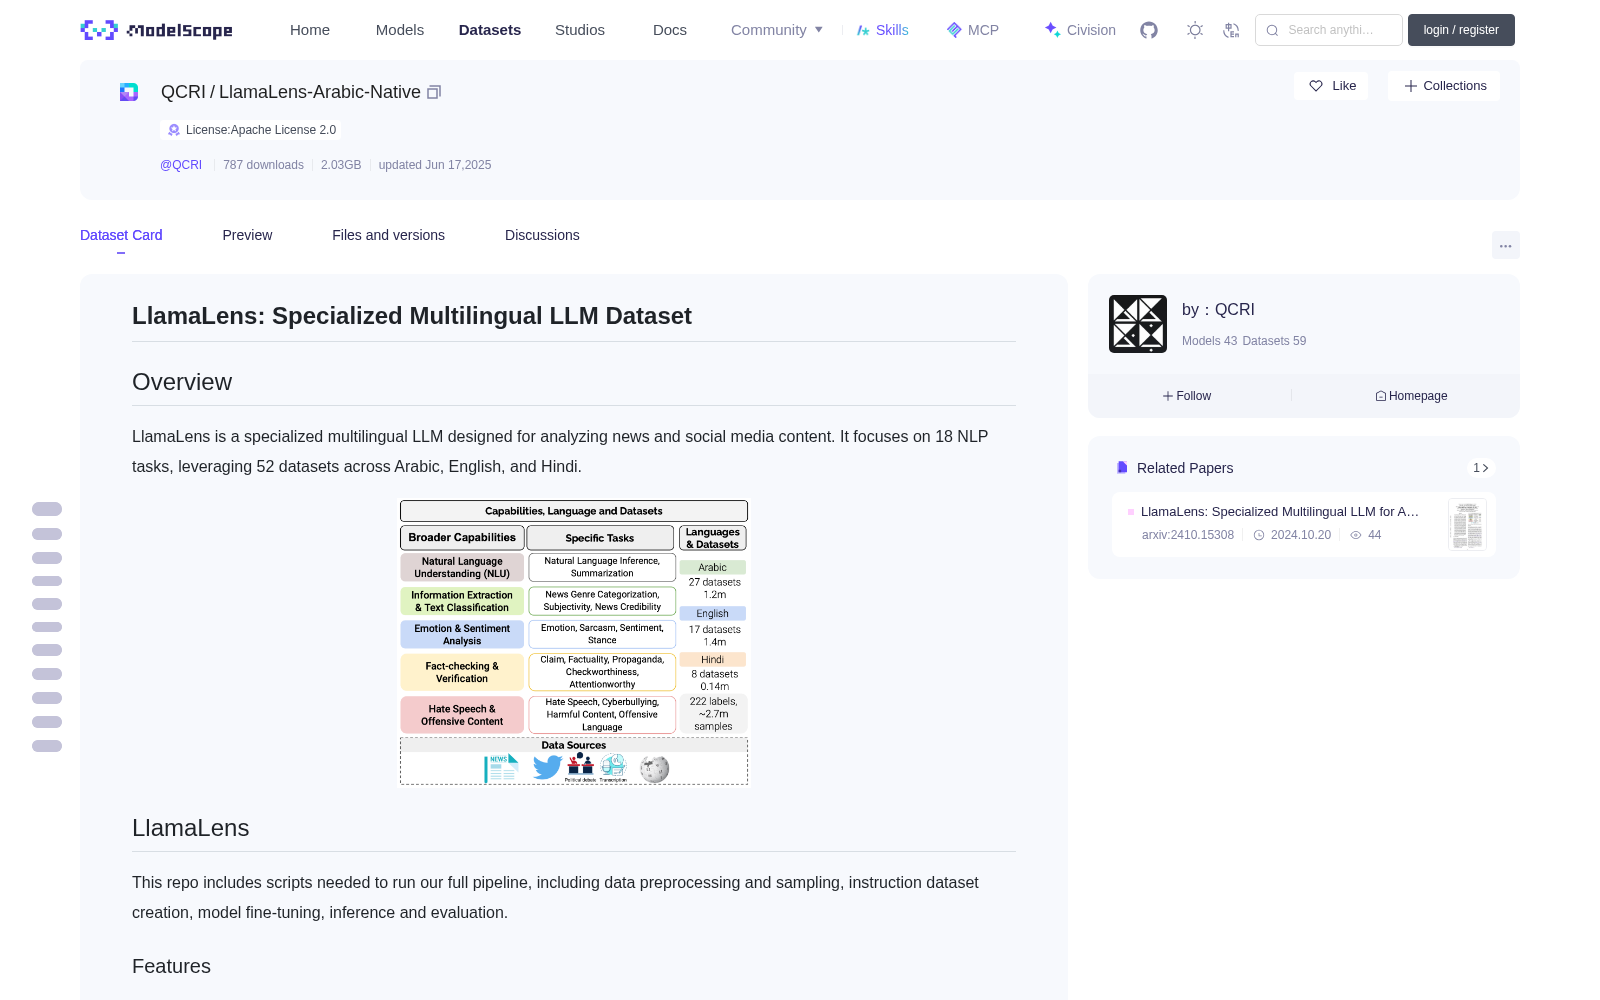Screen dimensions: 1600x1000
Task: Switch to the Preview tab
Action: click(x=247, y=235)
